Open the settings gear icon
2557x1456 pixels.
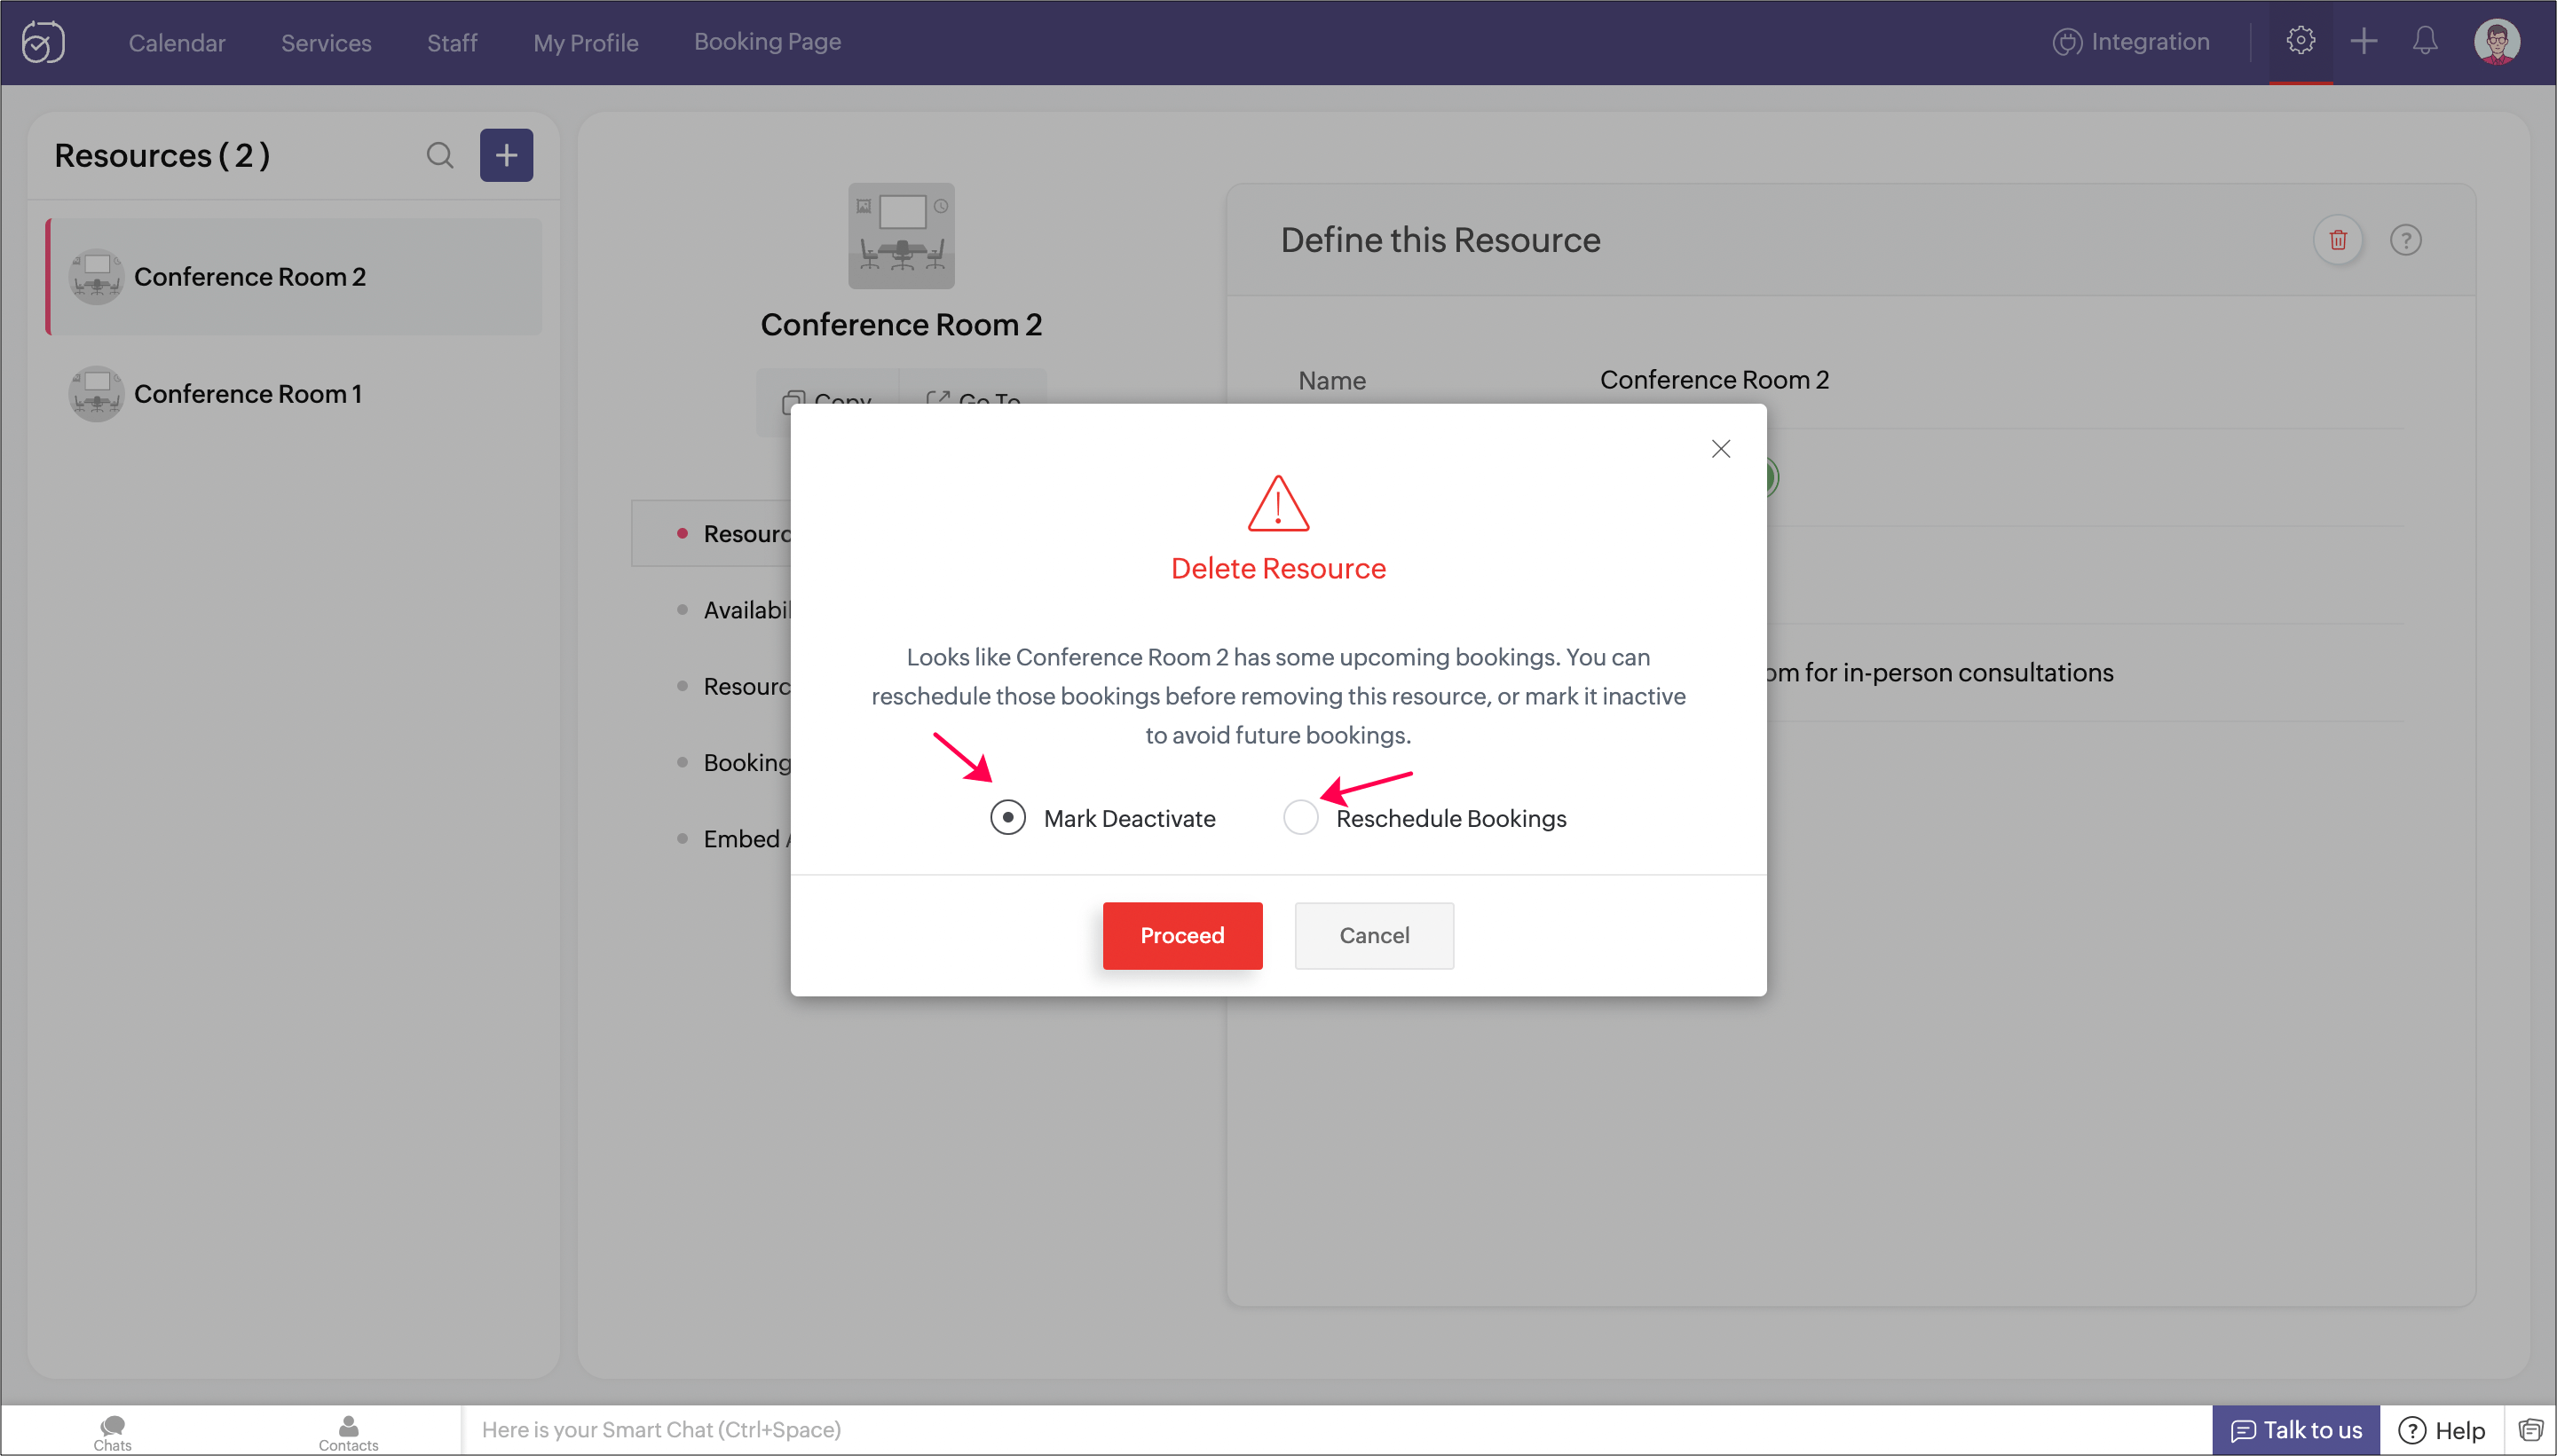coord(2300,41)
